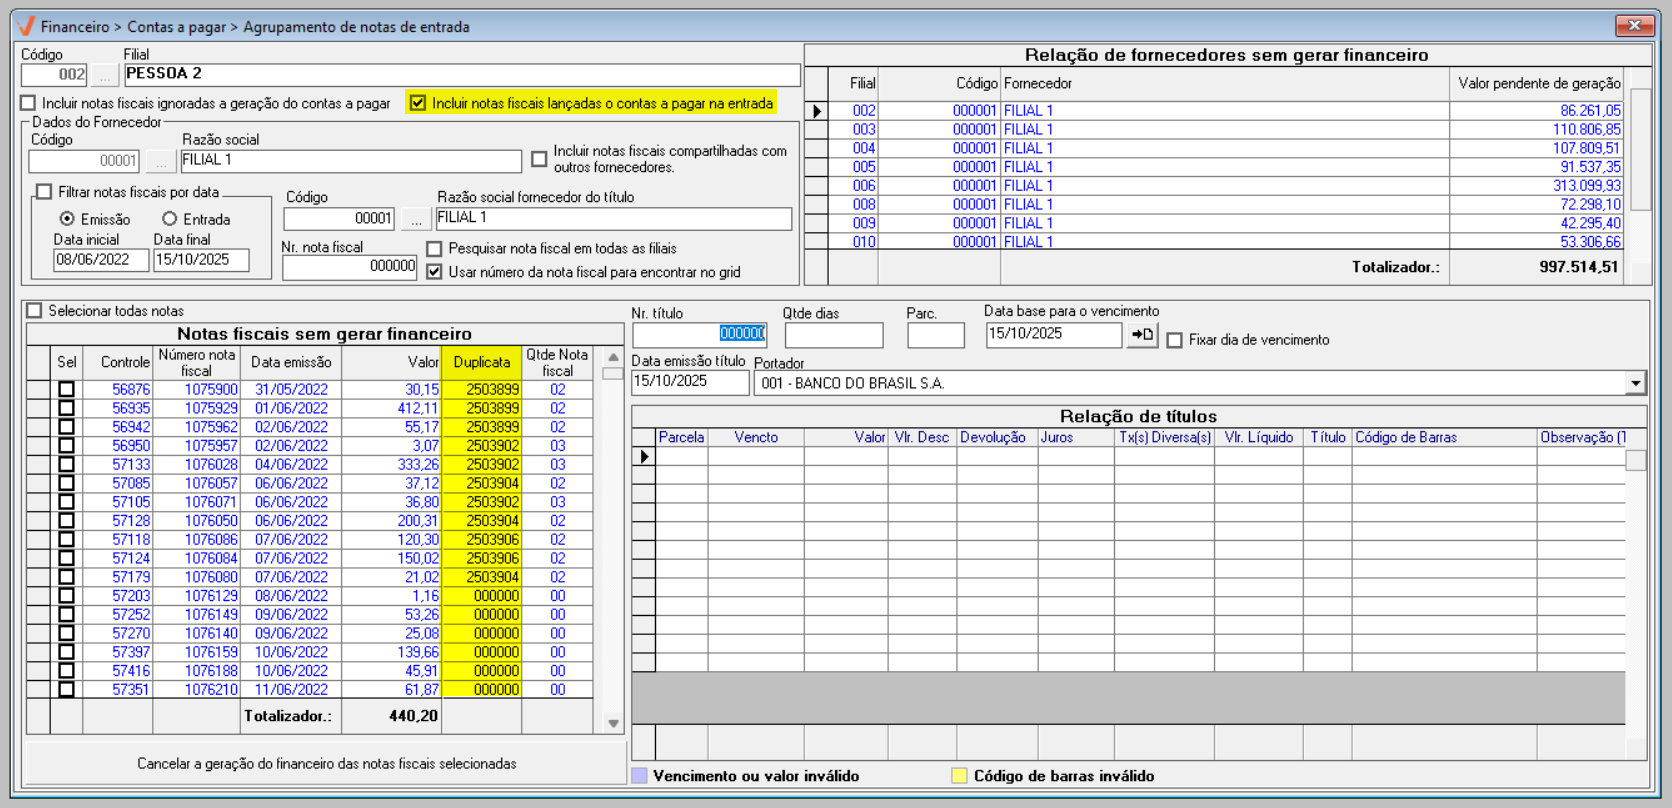
Task: Open lookup for título supplier code
Action: [x=416, y=219]
